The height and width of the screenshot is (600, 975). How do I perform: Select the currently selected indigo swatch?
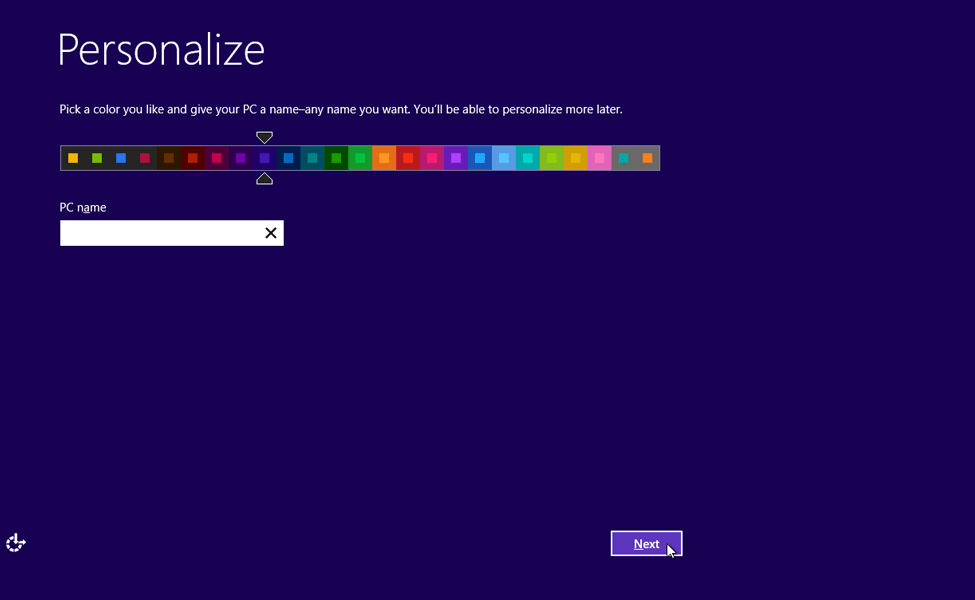coord(264,158)
